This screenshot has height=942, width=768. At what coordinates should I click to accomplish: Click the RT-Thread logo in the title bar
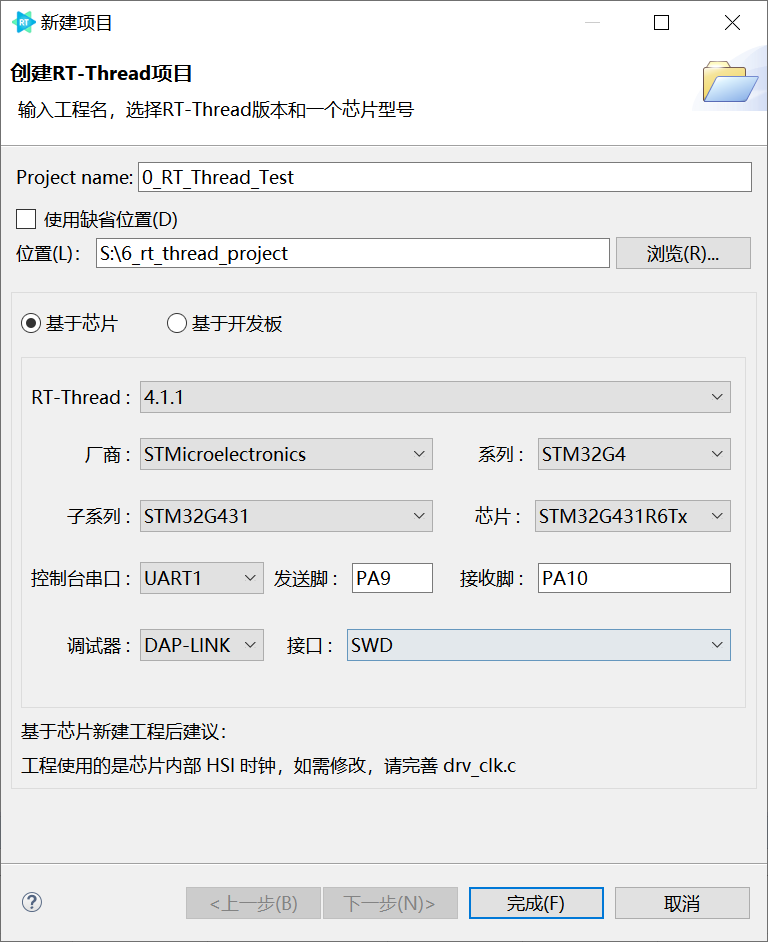click(x=20, y=21)
